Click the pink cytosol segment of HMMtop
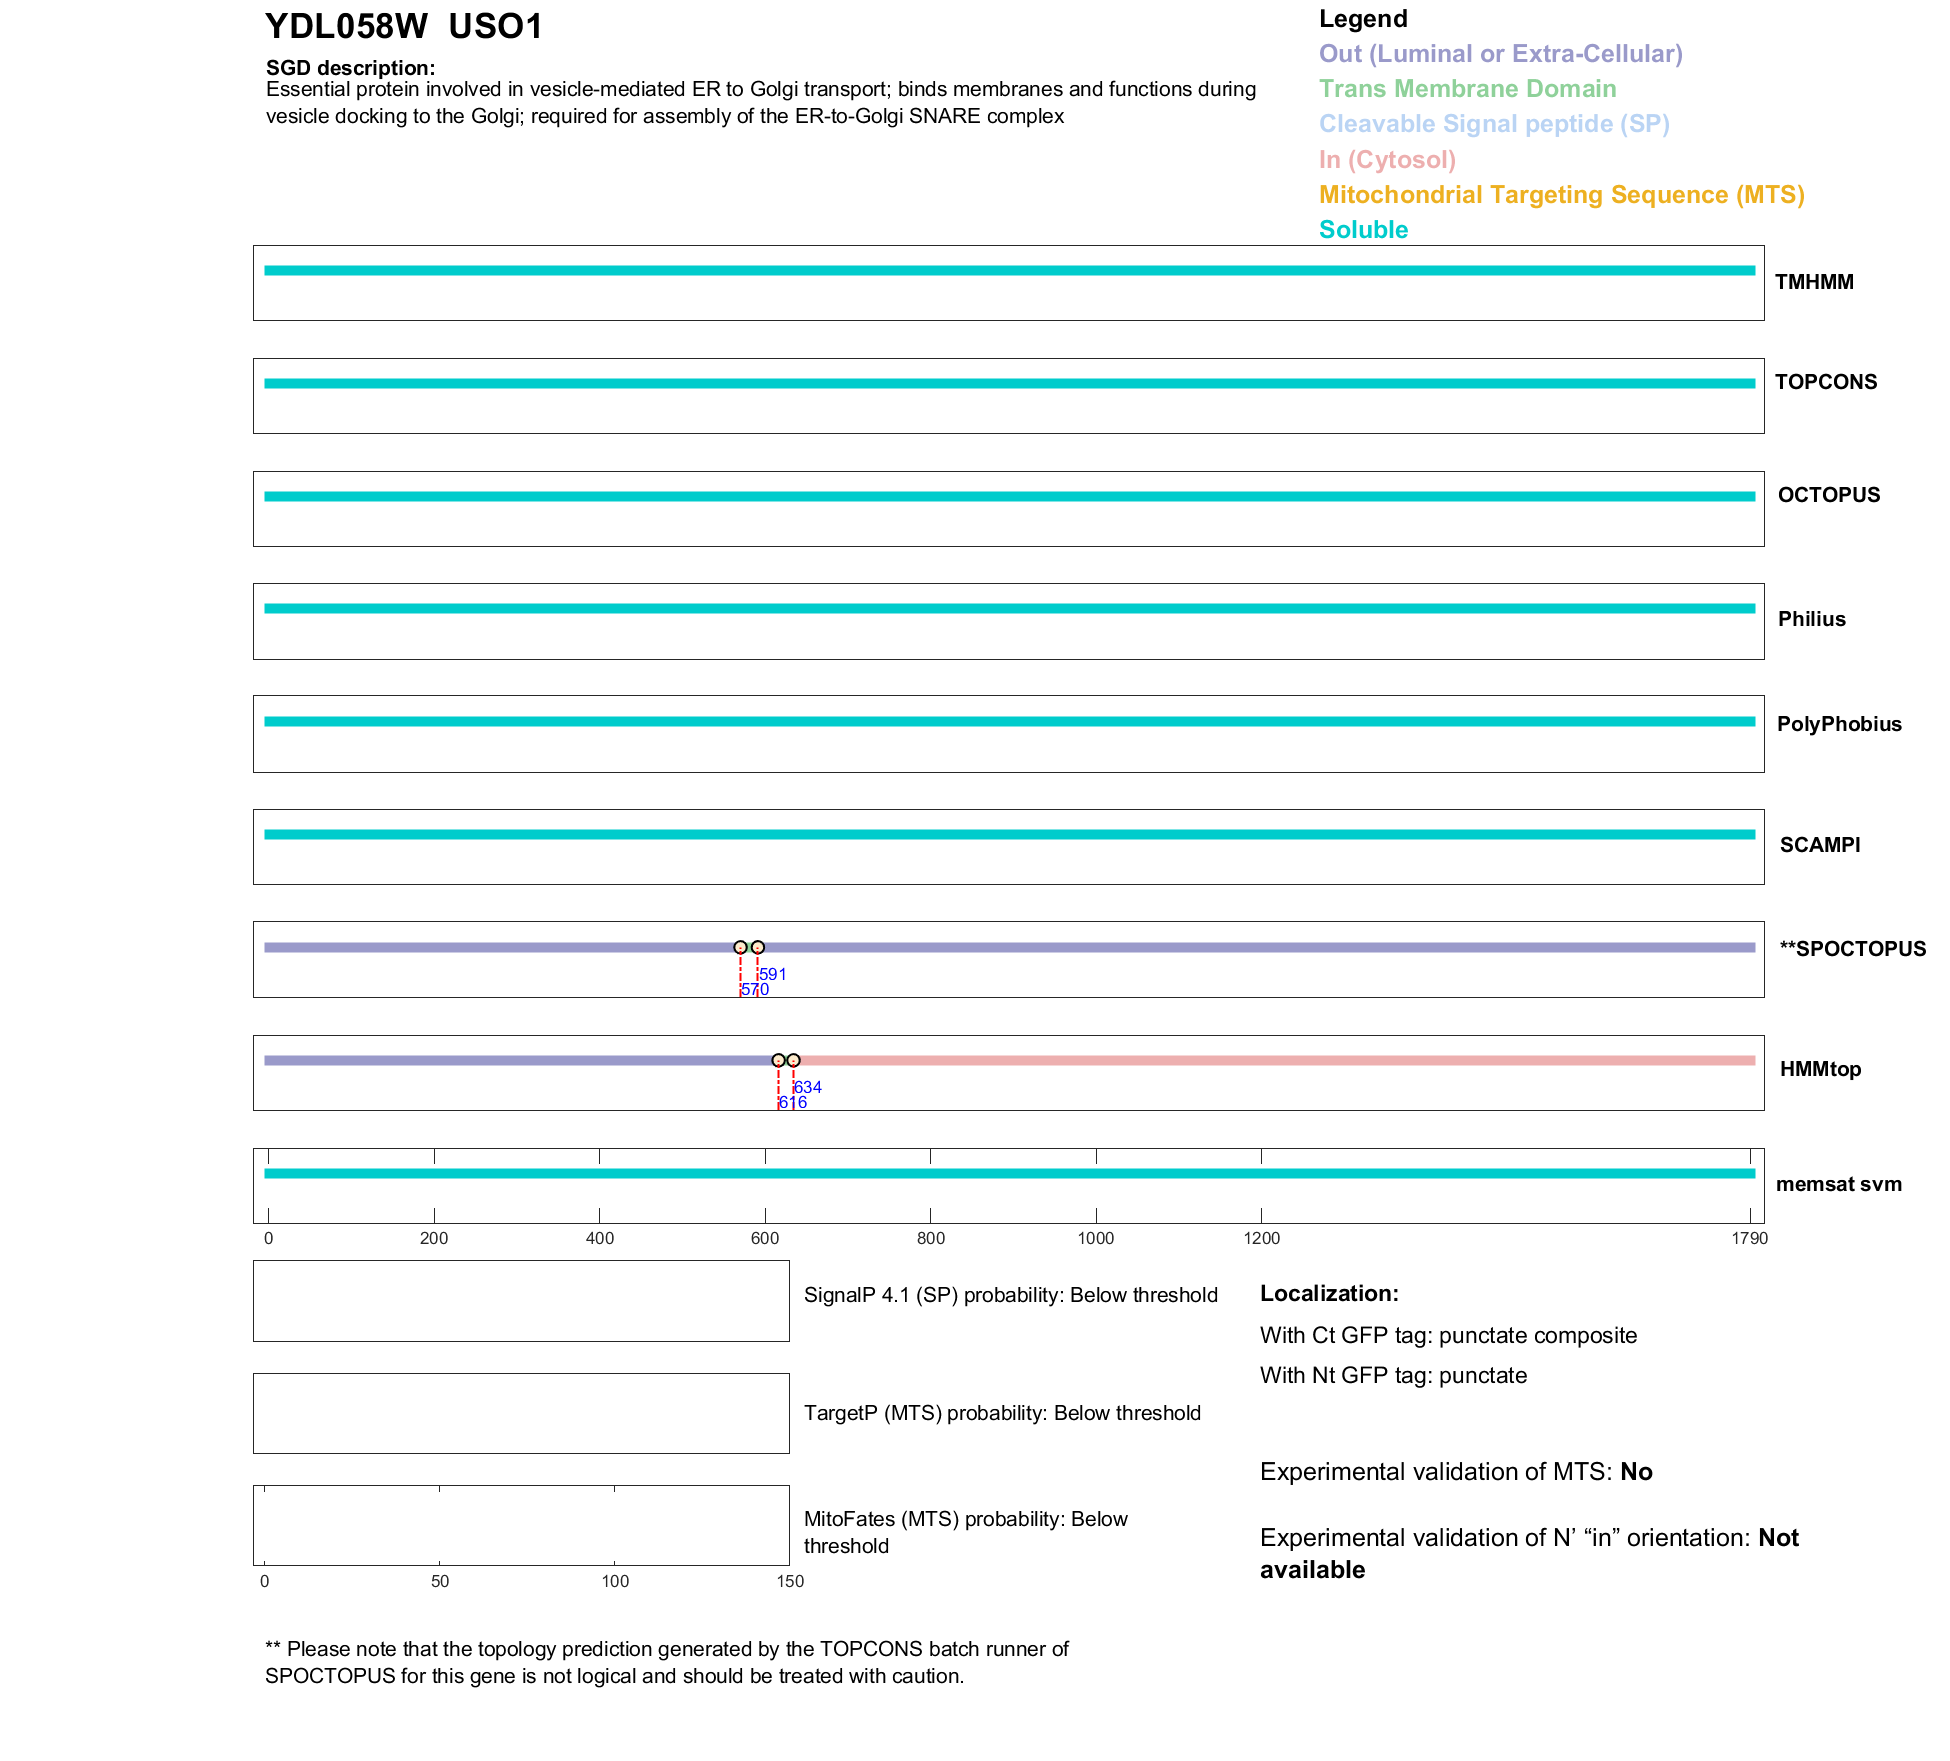The height and width of the screenshot is (1761, 1950). point(1275,1060)
